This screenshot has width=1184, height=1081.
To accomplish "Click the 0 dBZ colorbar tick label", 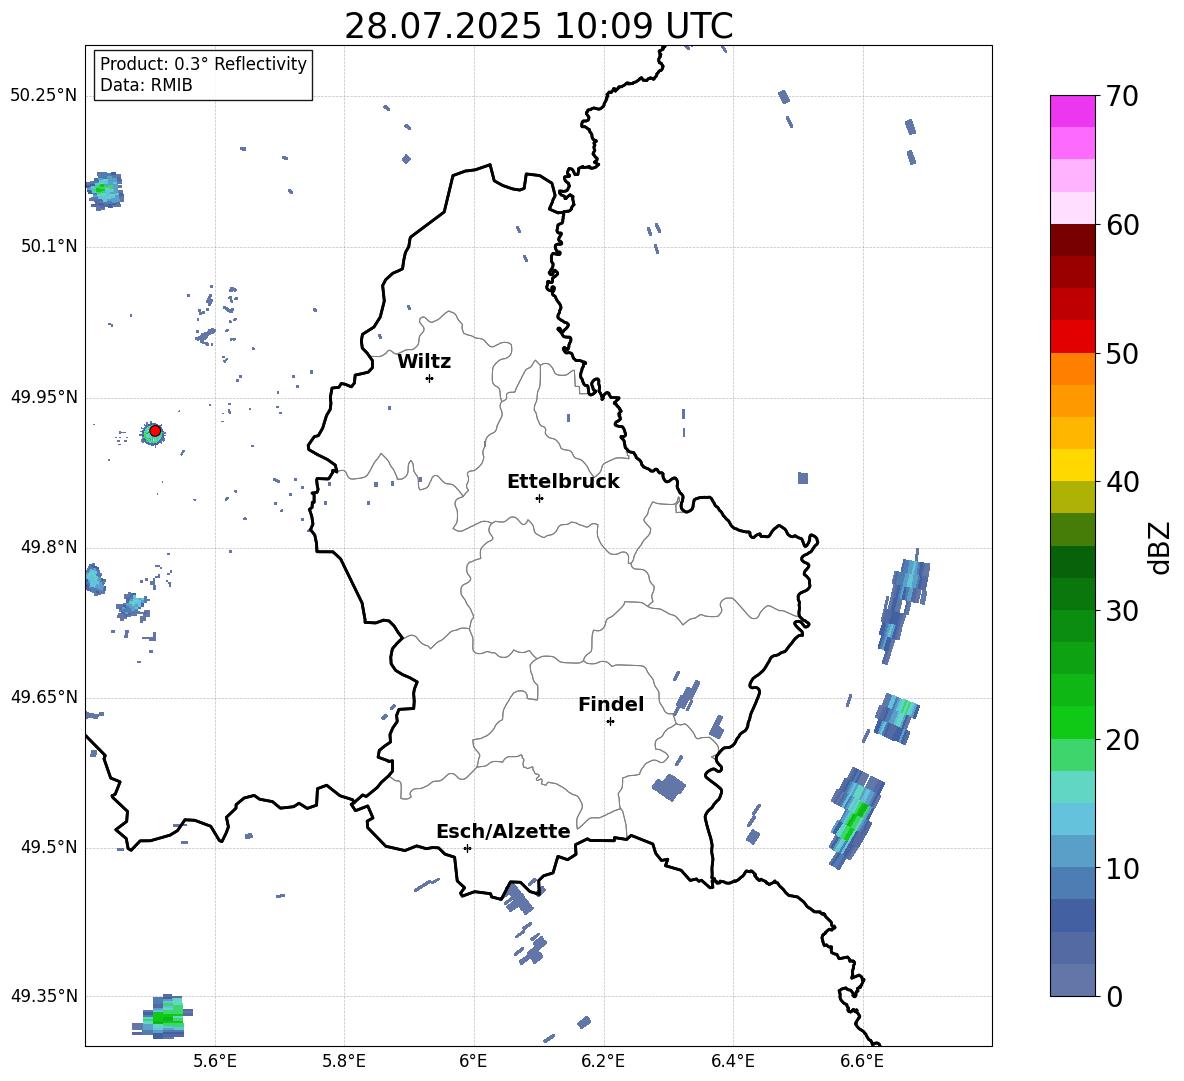I will [x=1113, y=996].
